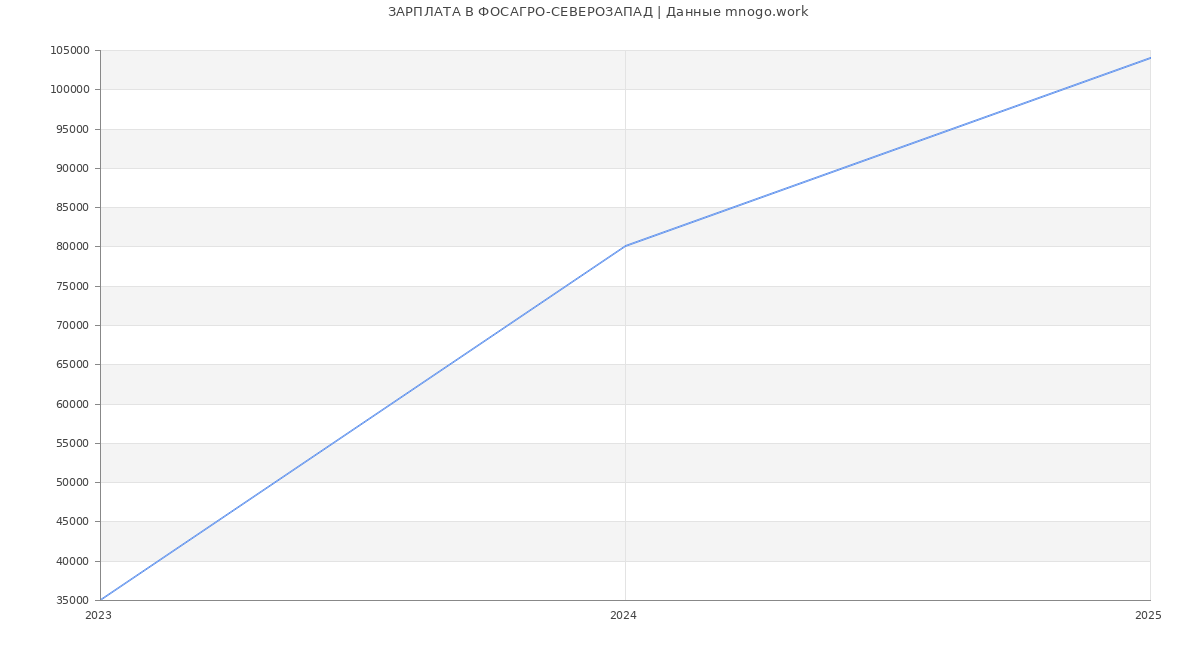1200x650 pixels.
Task: Click the 2025 x-axis label
Action: 1148,616
